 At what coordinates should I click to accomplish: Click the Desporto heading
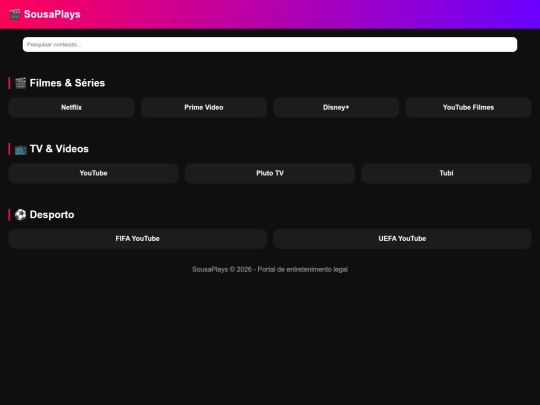(52, 215)
